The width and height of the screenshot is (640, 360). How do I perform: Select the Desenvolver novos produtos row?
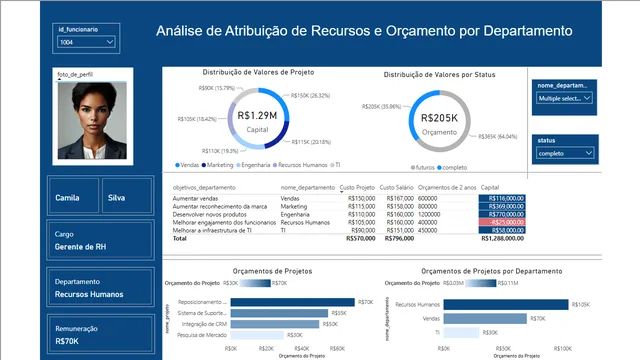[x=349, y=214]
